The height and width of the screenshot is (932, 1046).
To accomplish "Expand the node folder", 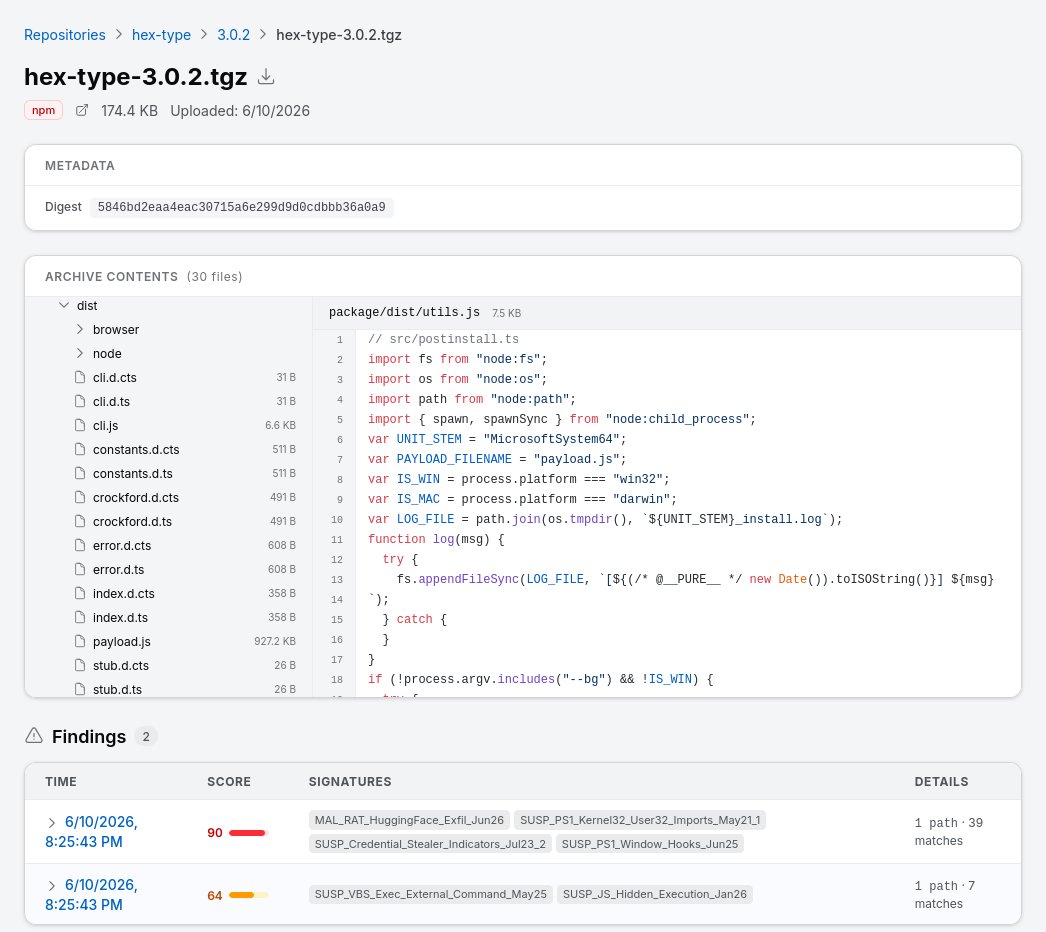I will coord(80,354).
